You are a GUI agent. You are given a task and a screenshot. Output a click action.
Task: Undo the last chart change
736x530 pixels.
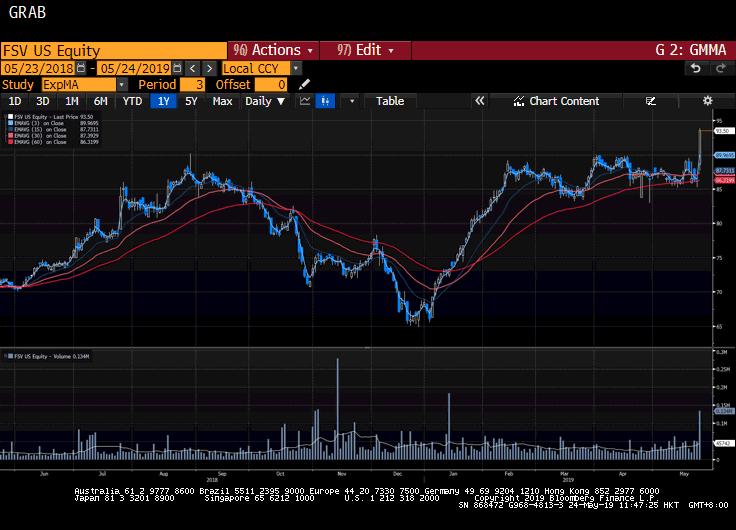[696, 69]
